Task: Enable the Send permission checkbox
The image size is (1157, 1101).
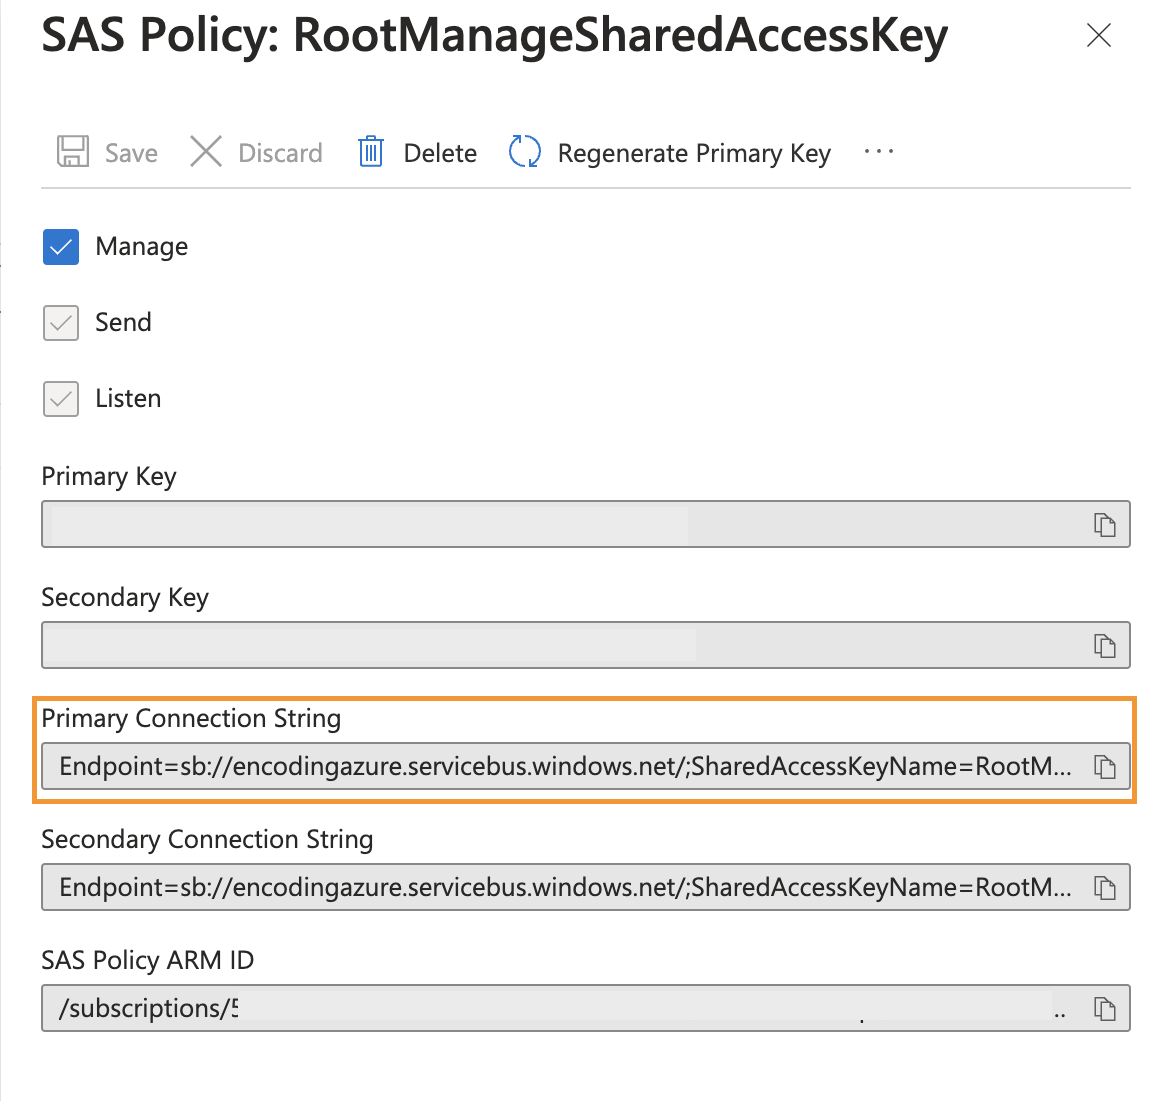Action: tap(60, 322)
